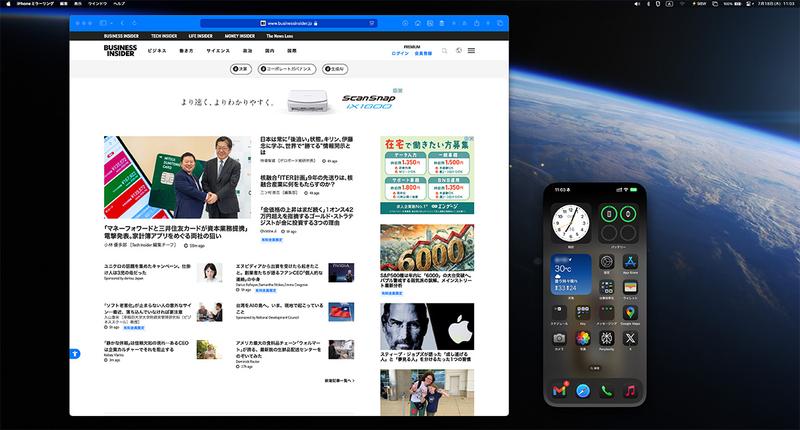800x430 pixels.
Task: Click the Safari share button
Action: click(477, 23)
